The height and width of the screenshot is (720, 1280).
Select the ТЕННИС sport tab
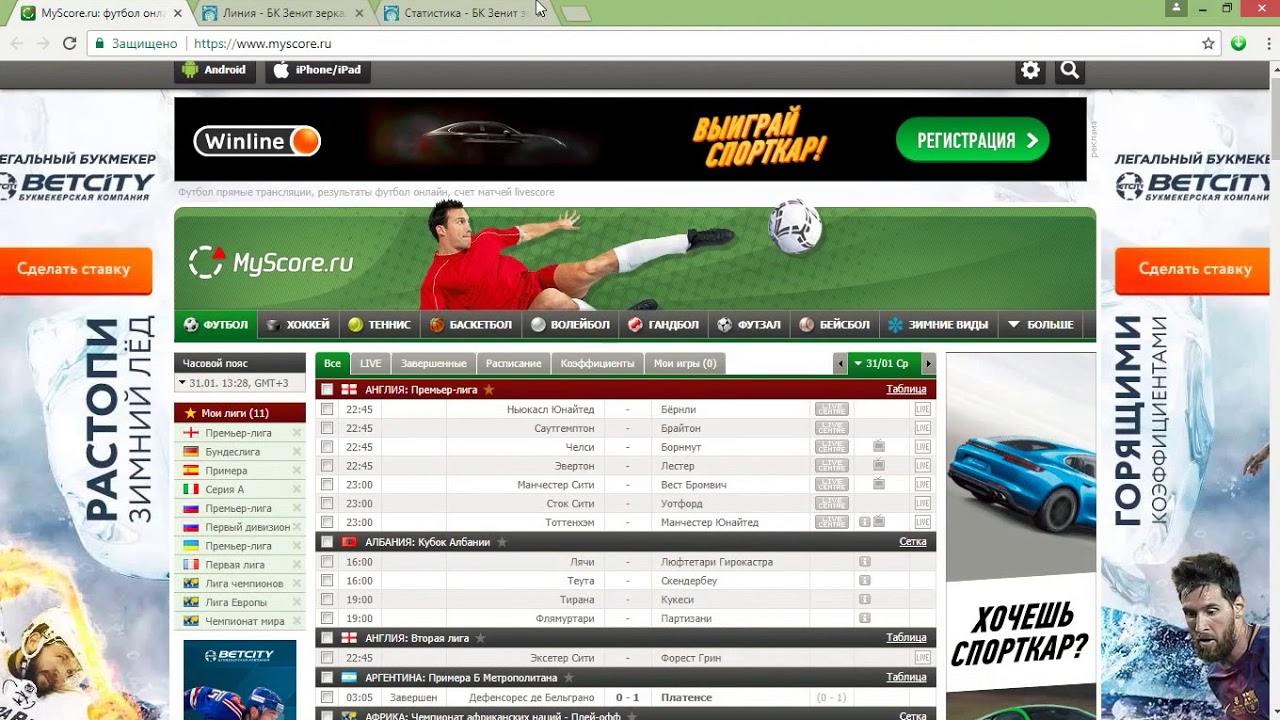380,325
